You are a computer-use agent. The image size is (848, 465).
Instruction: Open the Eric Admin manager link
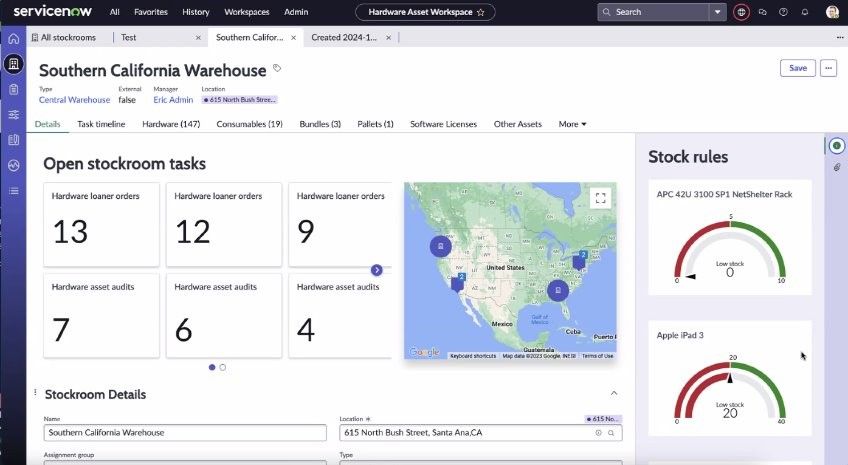click(x=172, y=100)
